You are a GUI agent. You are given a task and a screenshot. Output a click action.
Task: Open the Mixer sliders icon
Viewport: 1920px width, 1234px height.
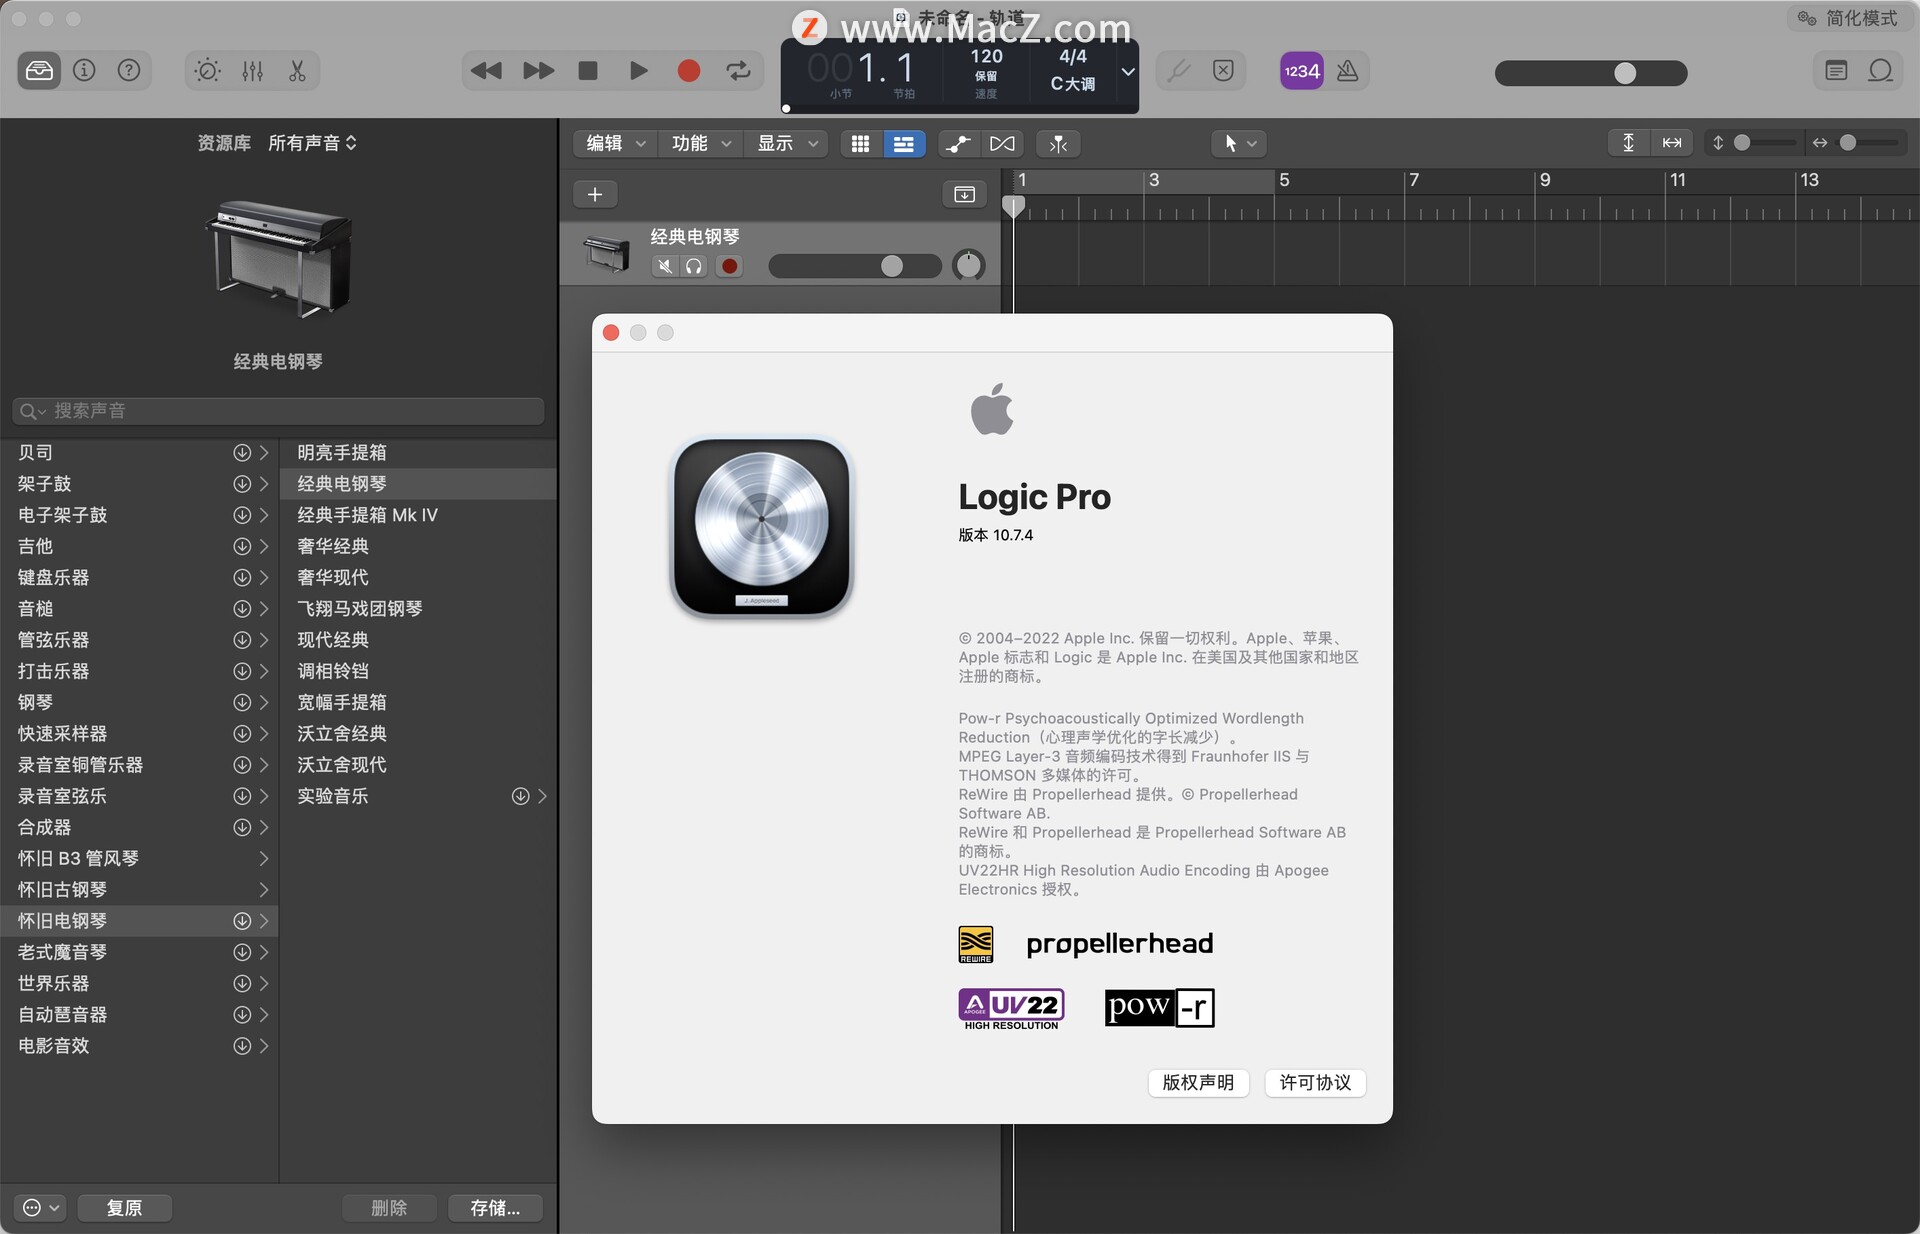[x=252, y=71]
